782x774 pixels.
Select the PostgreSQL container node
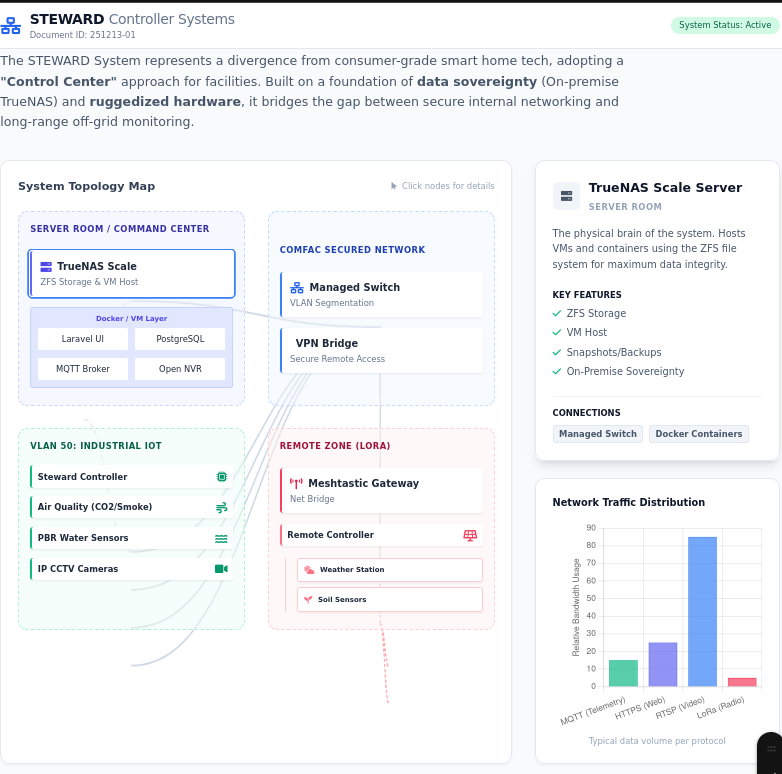tap(181, 339)
